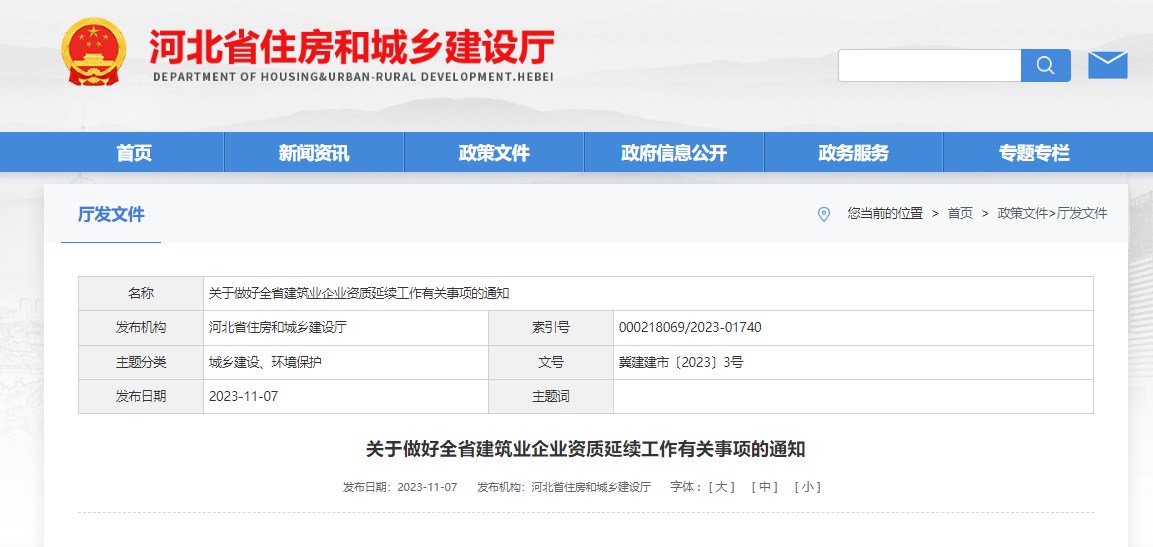Open the blue envelope mail icon
The height and width of the screenshot is (547, 1153).
tap(1107, 65)
